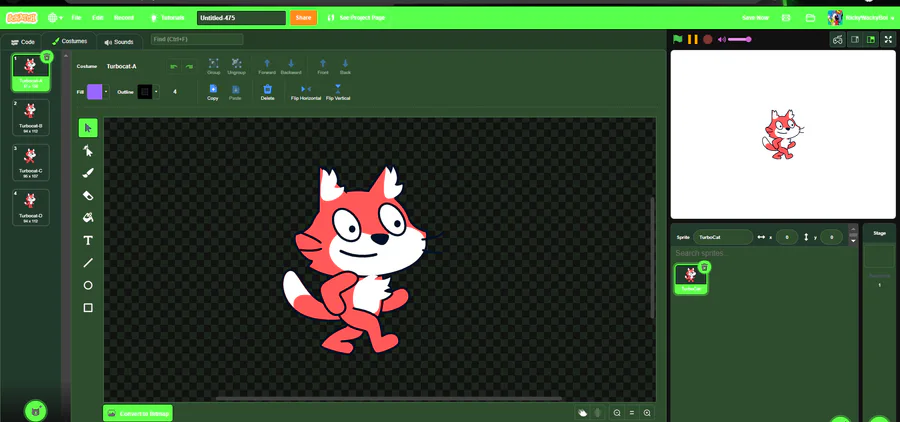Image resolution: width=900 pixels, height=422 pixels.
Task: Open the Edit menu
Action: tap(98, 18)
